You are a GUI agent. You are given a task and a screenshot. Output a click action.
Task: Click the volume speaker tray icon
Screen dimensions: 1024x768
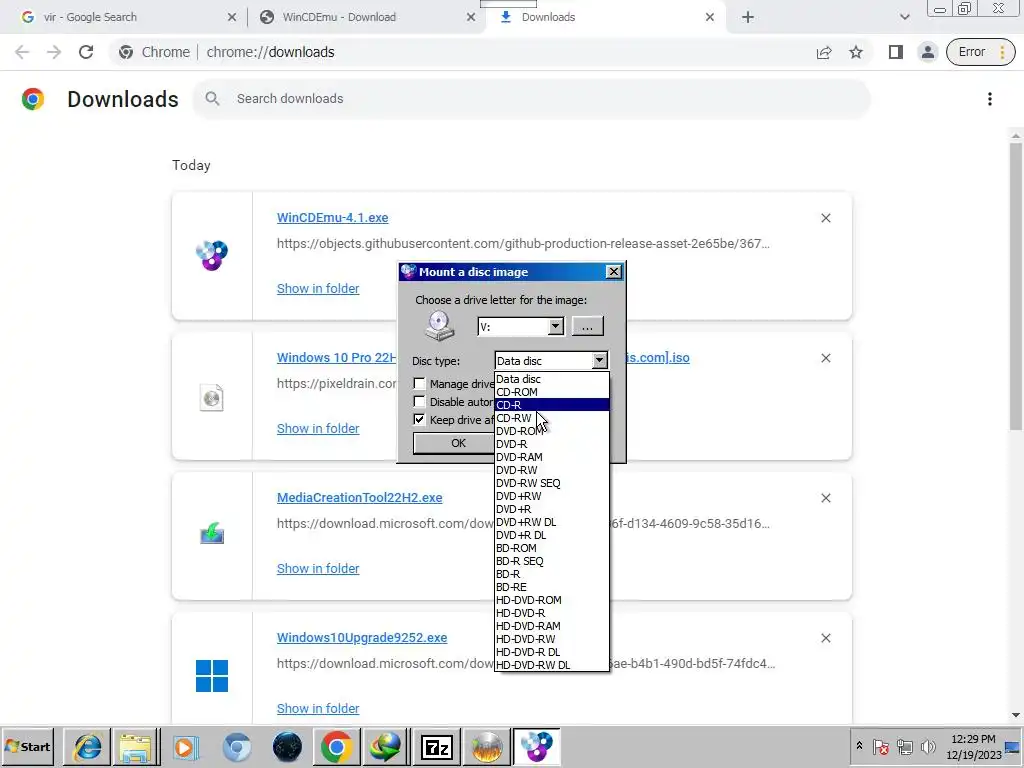pos(927,746)
